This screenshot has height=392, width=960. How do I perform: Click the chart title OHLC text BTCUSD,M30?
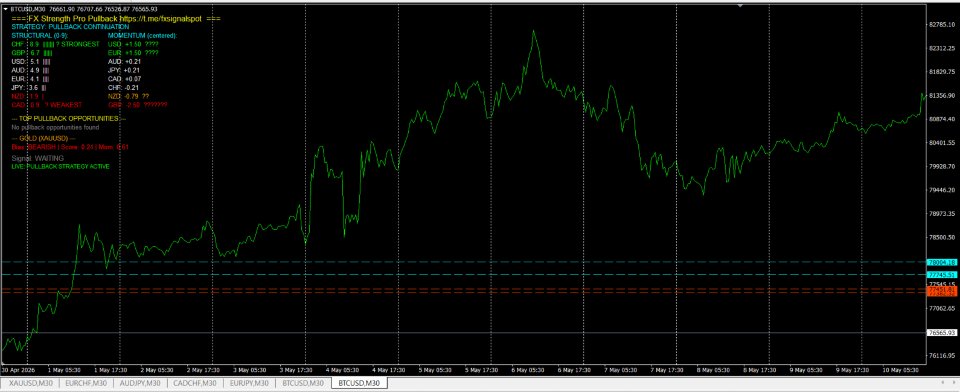(84, 9)
